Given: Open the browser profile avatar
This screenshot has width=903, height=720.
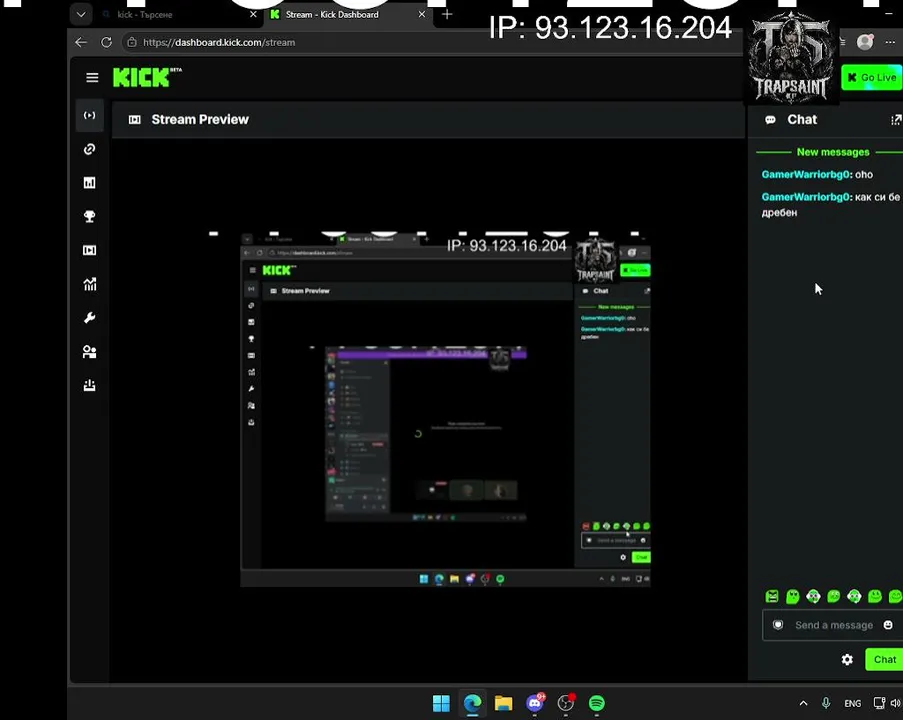Looking at the screenshot, I should tap(864, 42).
